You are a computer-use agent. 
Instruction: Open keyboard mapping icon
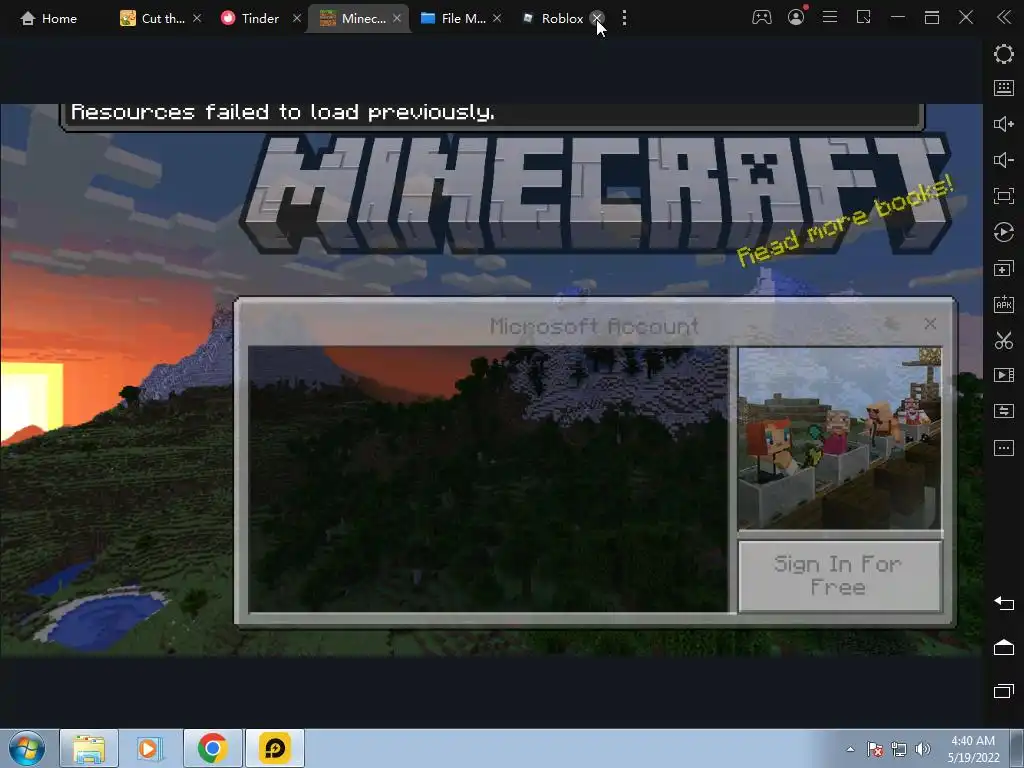pos(1004,88)
